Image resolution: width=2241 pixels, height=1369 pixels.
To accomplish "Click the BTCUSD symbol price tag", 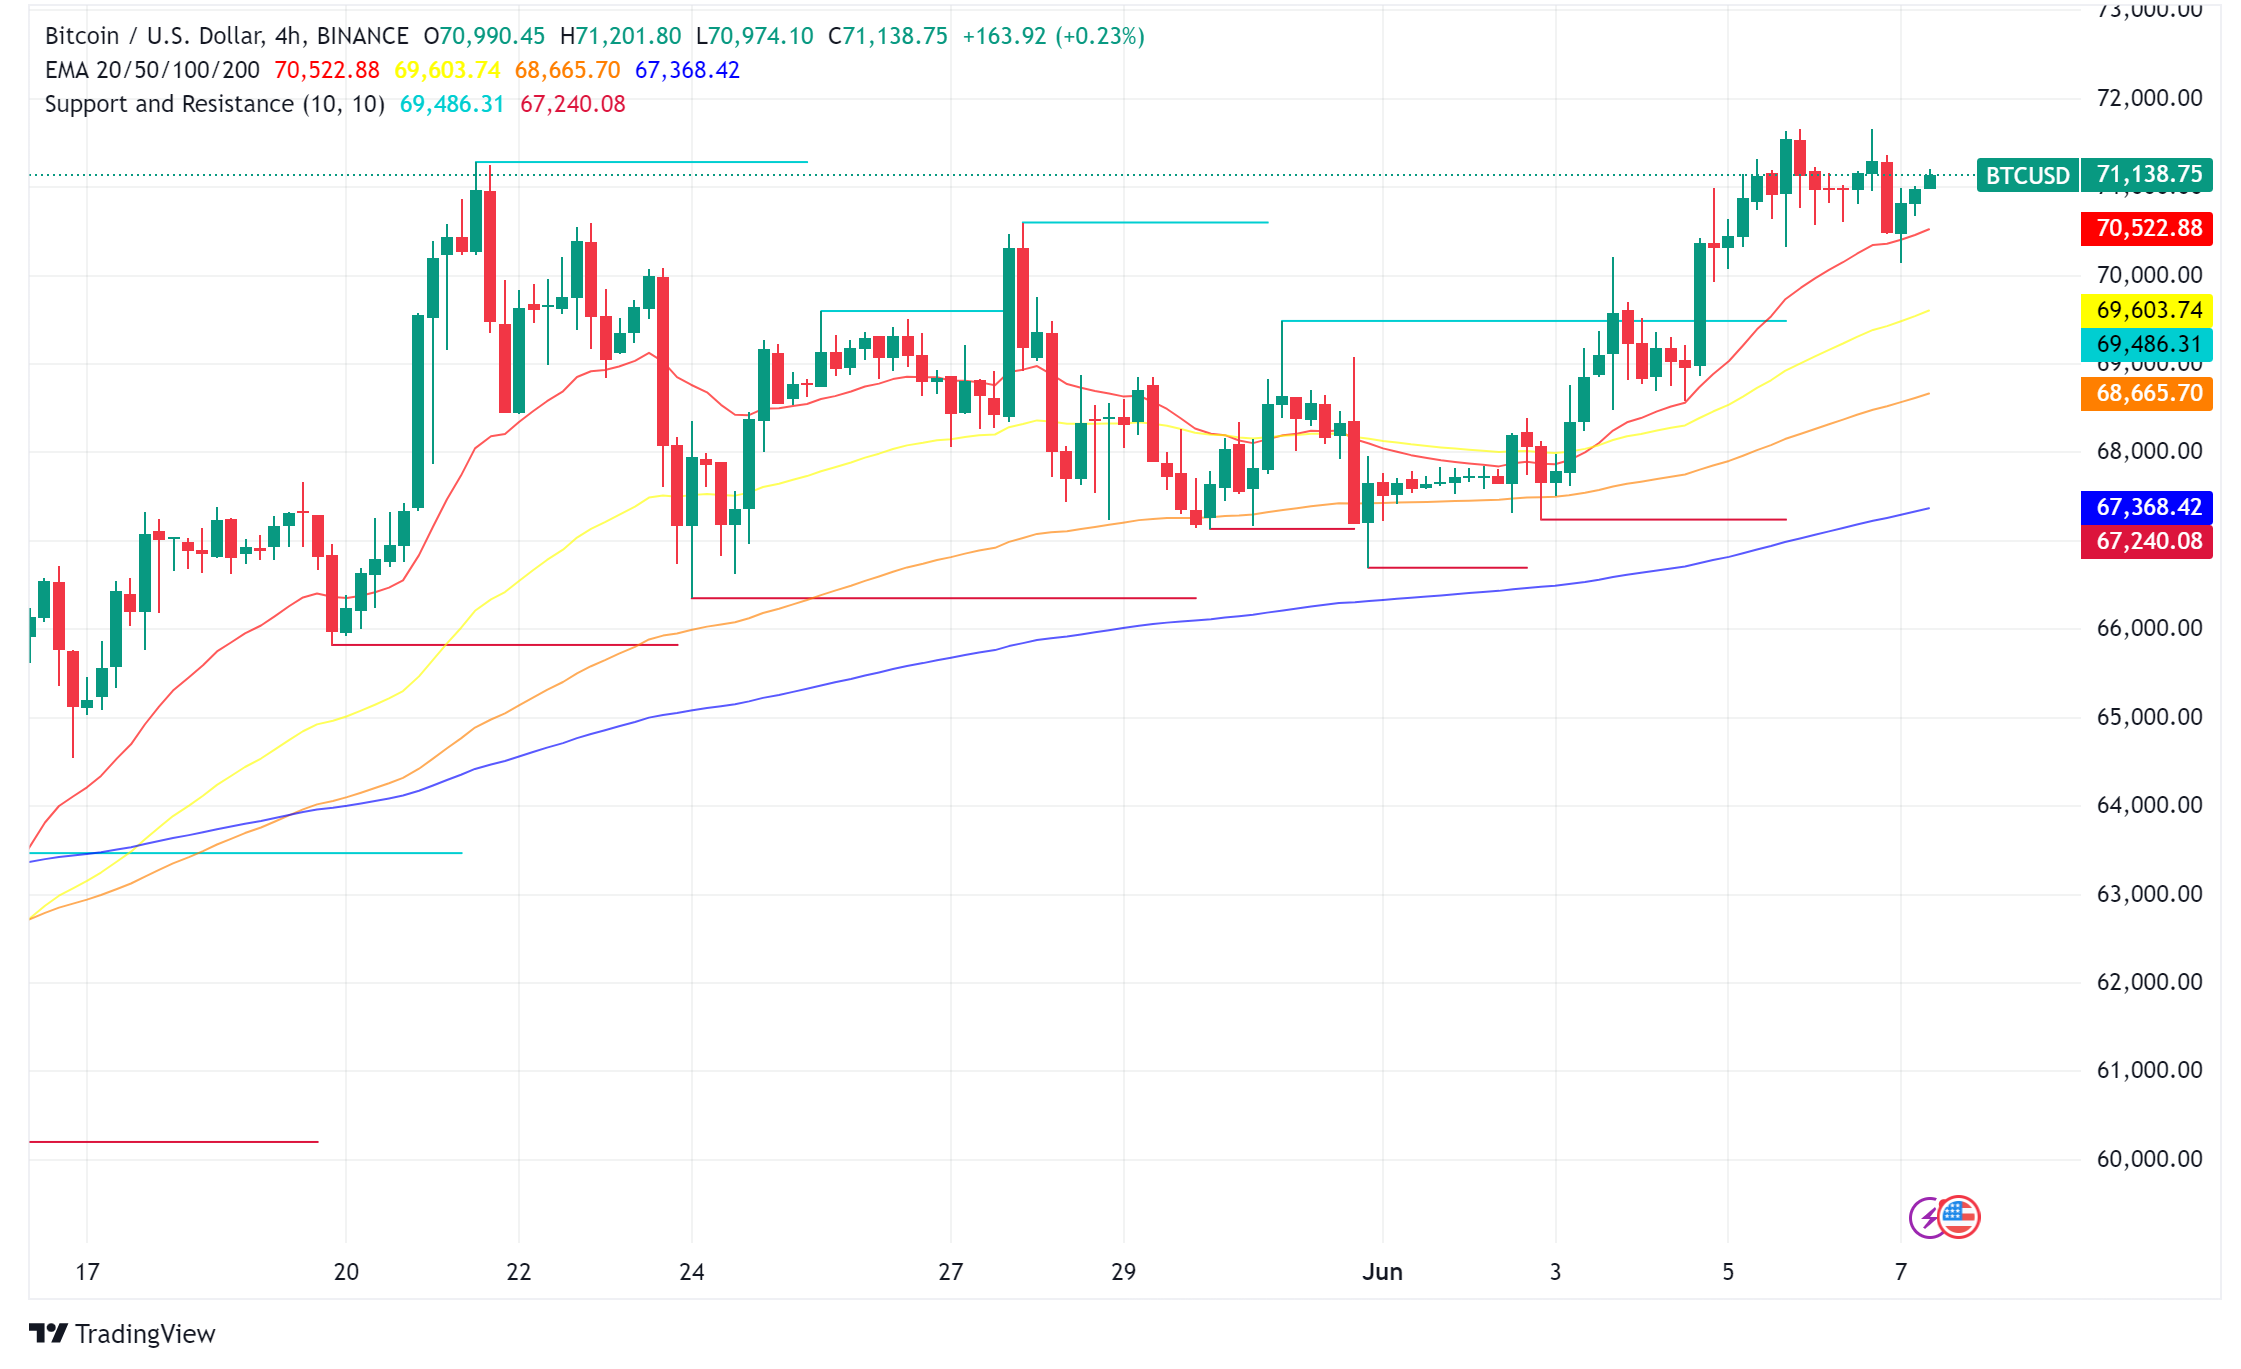I will pos(2028,175).
